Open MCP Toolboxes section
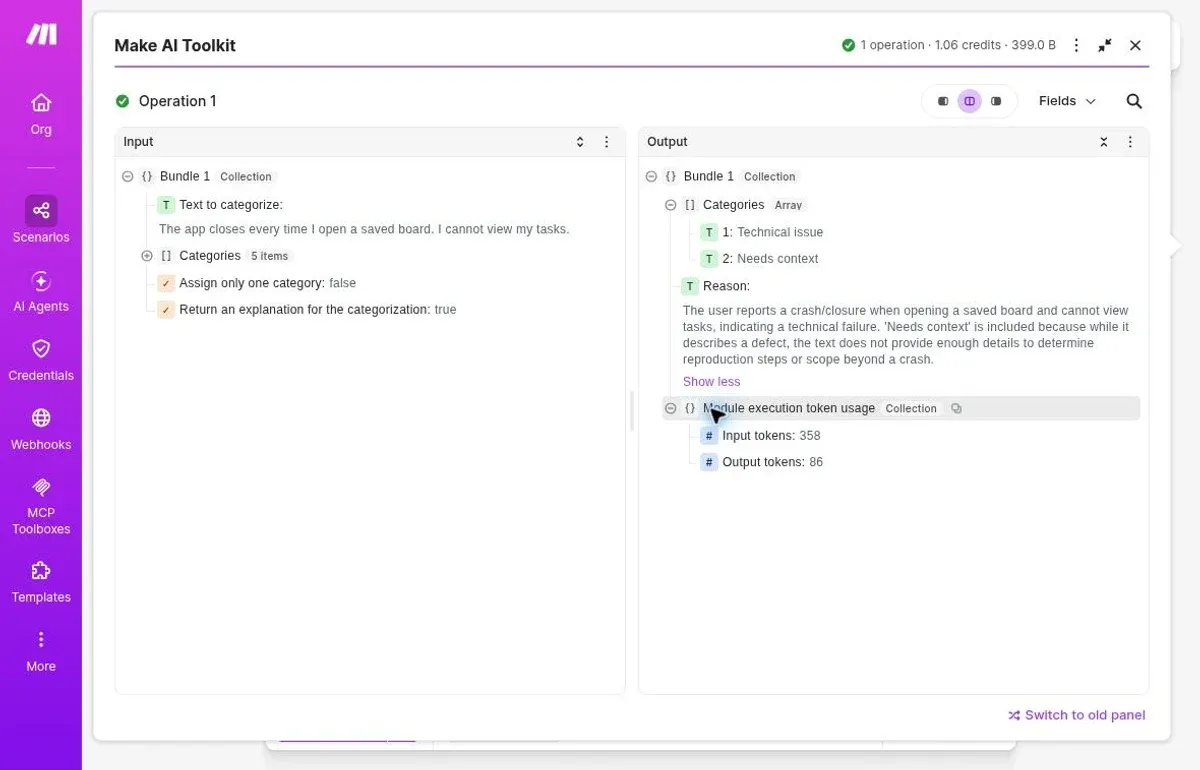The image size is (1200, 770). (x=41, y=505)
